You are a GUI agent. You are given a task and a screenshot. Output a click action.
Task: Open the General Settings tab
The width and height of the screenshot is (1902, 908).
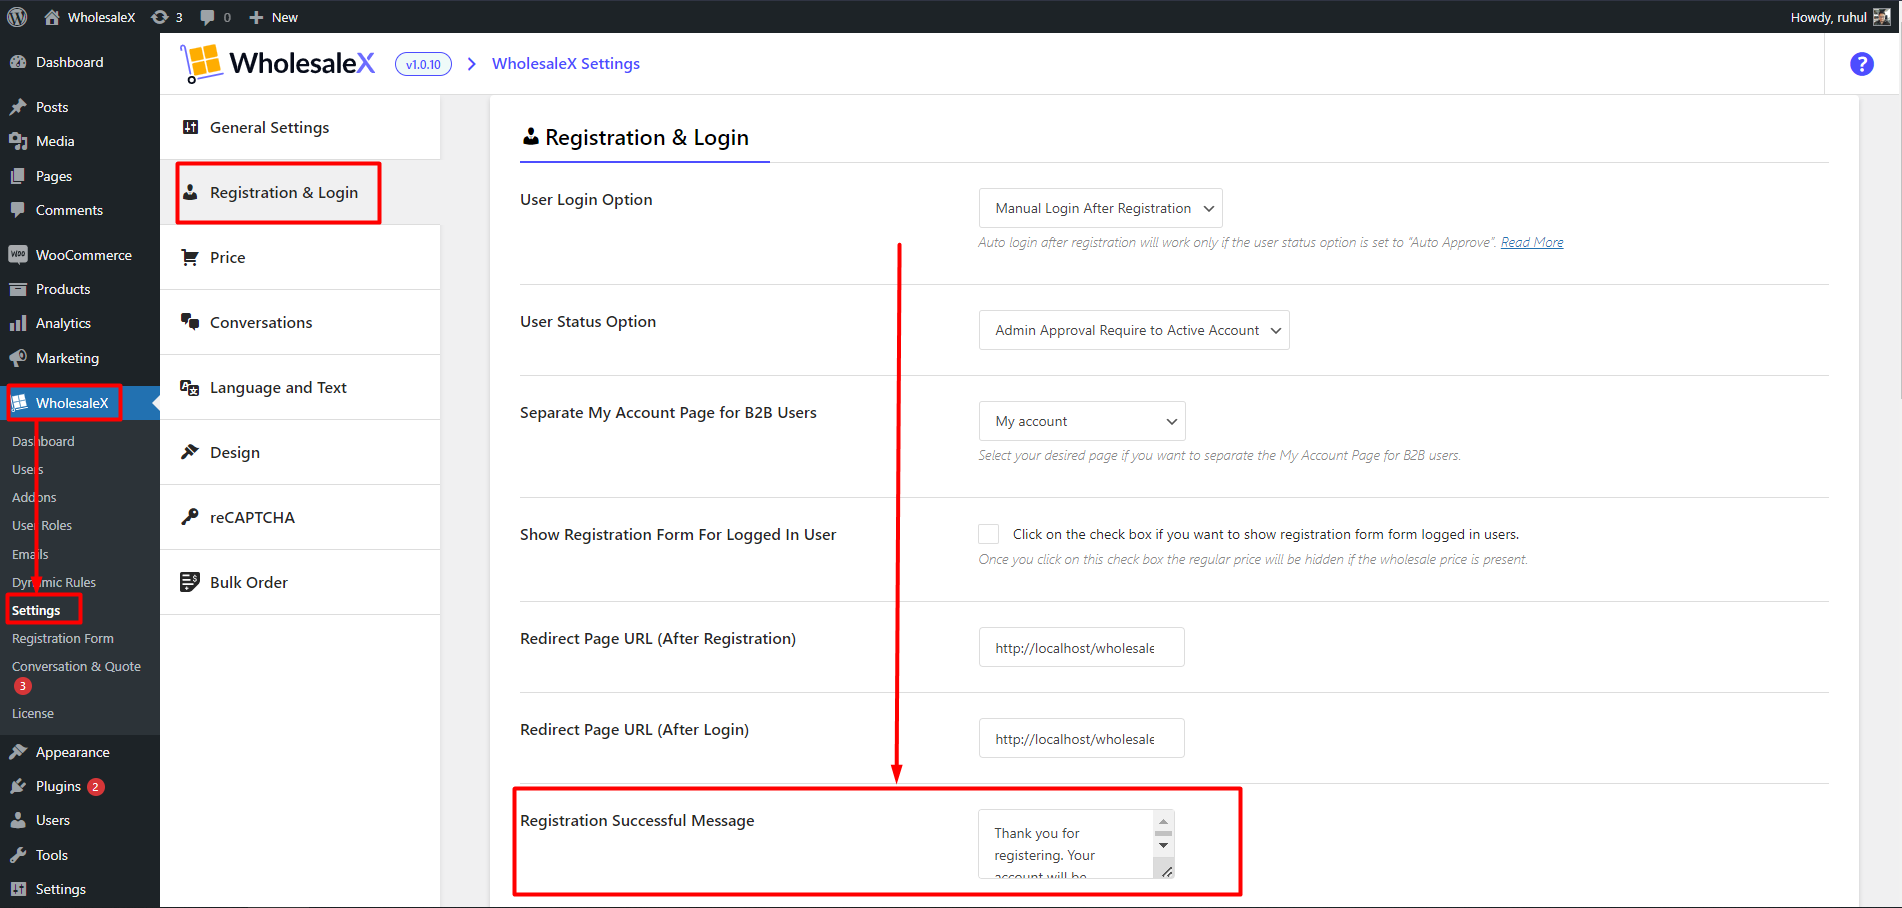pyautogui.click(x=300, y=127)
